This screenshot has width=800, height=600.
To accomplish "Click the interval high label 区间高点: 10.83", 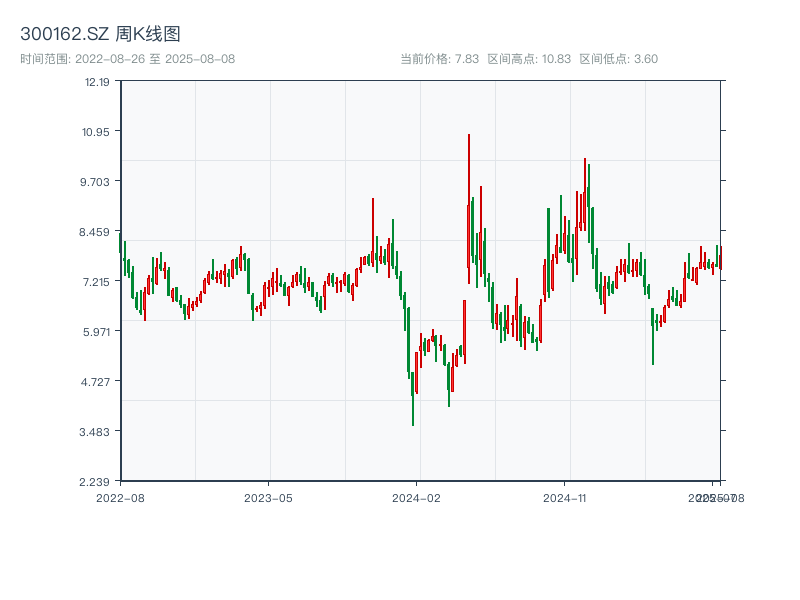I will [x=529, y=59].
